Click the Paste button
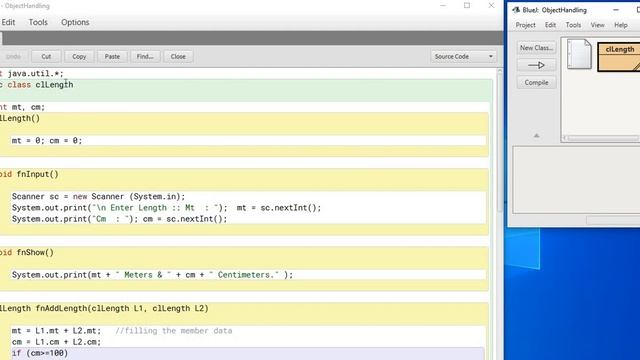Viewport: 640px width, 360px height. pos(112,57)
